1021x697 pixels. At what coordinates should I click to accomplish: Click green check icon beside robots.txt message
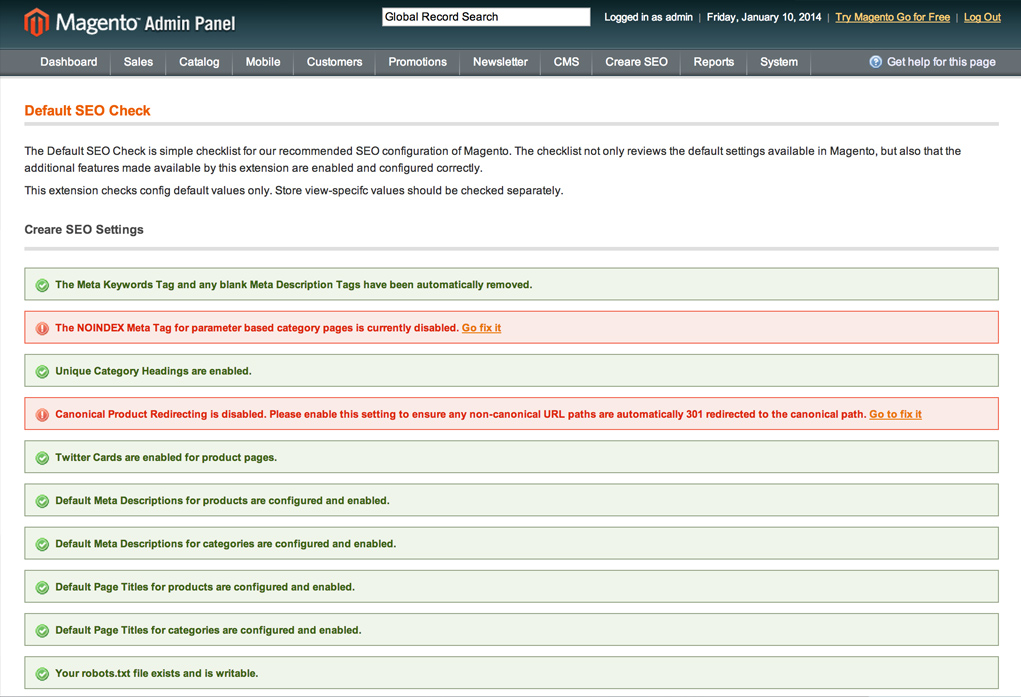point(42,674)
